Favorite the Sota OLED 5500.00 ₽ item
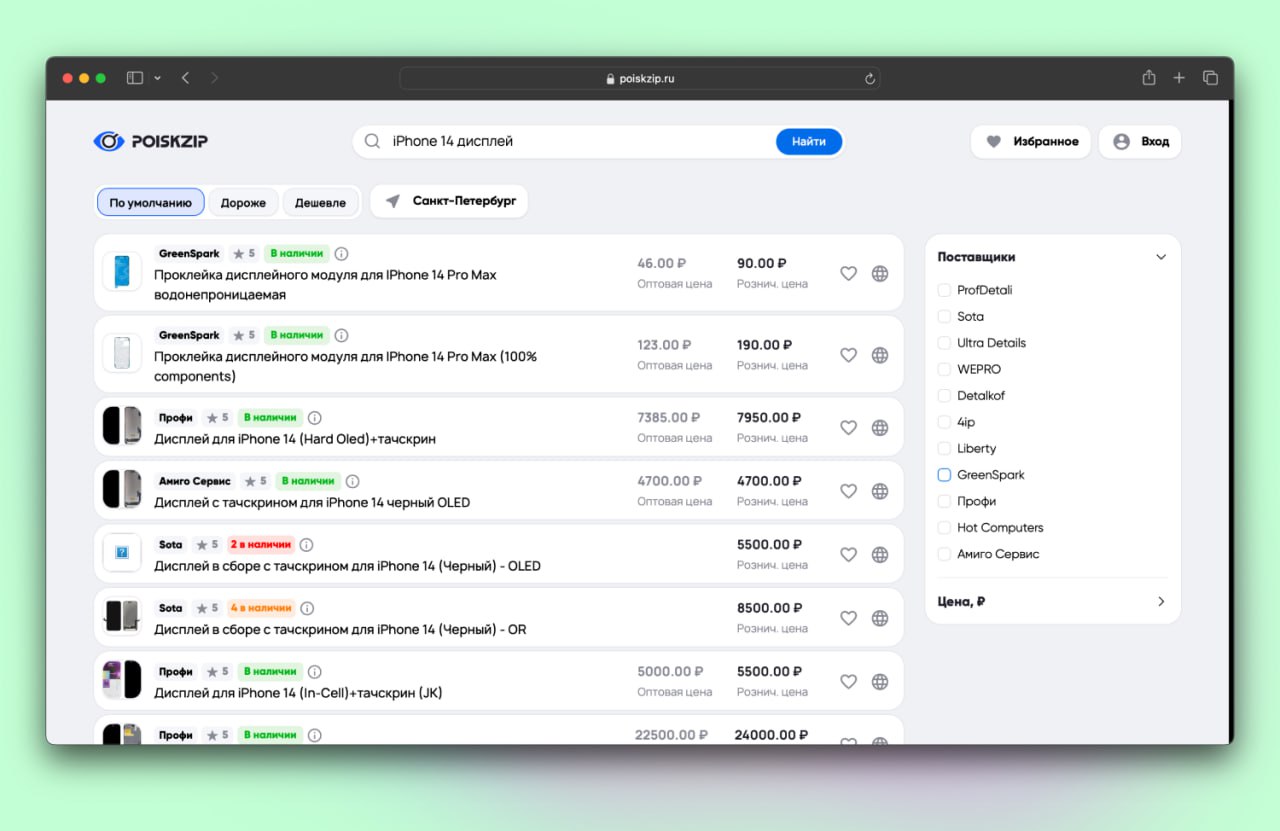This screenshot has width=1280, height=831. point(848,554)
